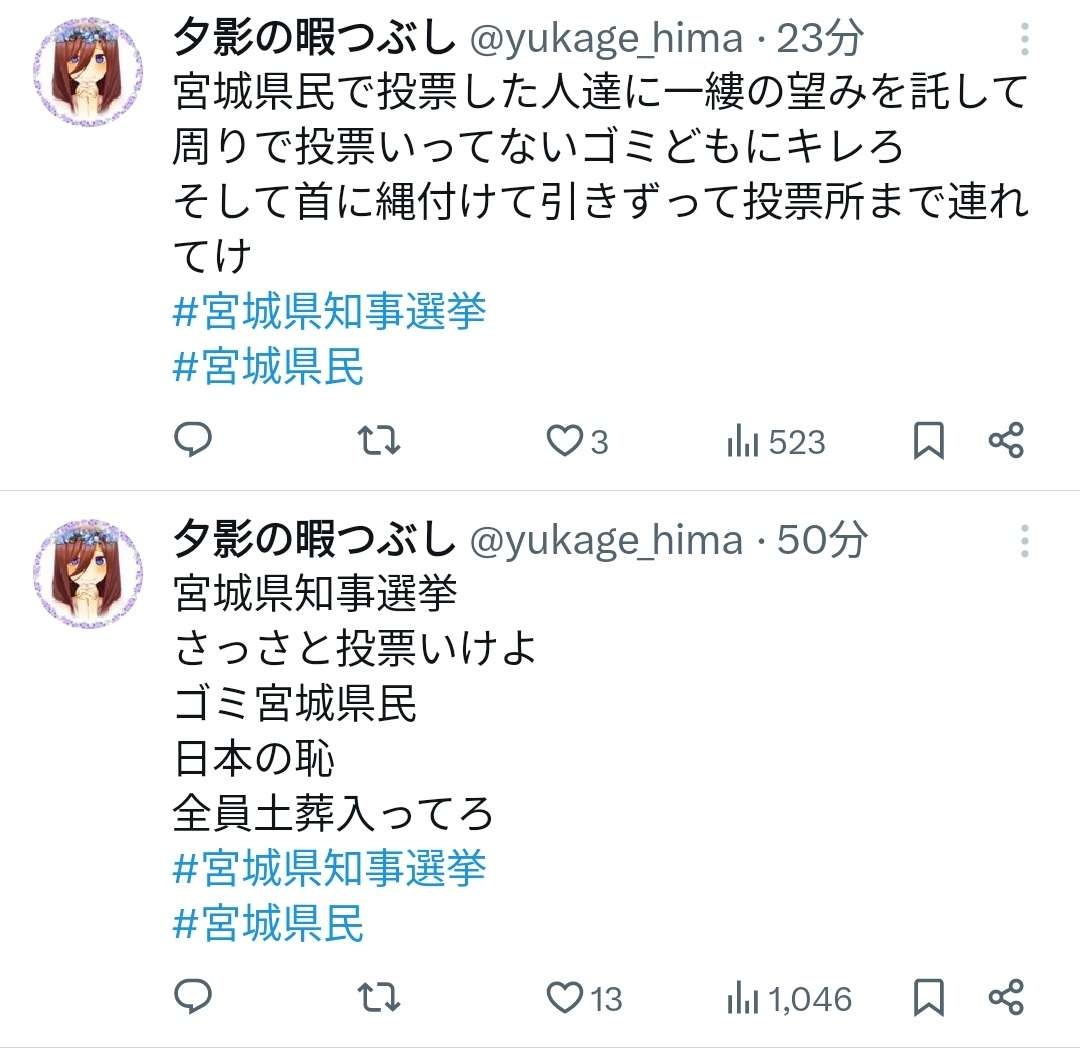Open #宮城県民 hashtag in second tweet

269,923
